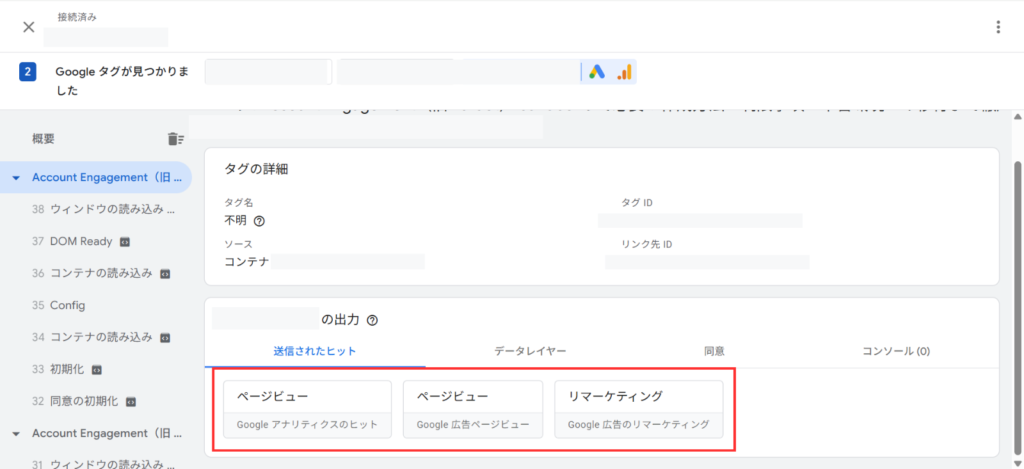Click code icon beside 33 初期化
The image size is (1024, 469).
pyautogui.click(x=96, y=370)
